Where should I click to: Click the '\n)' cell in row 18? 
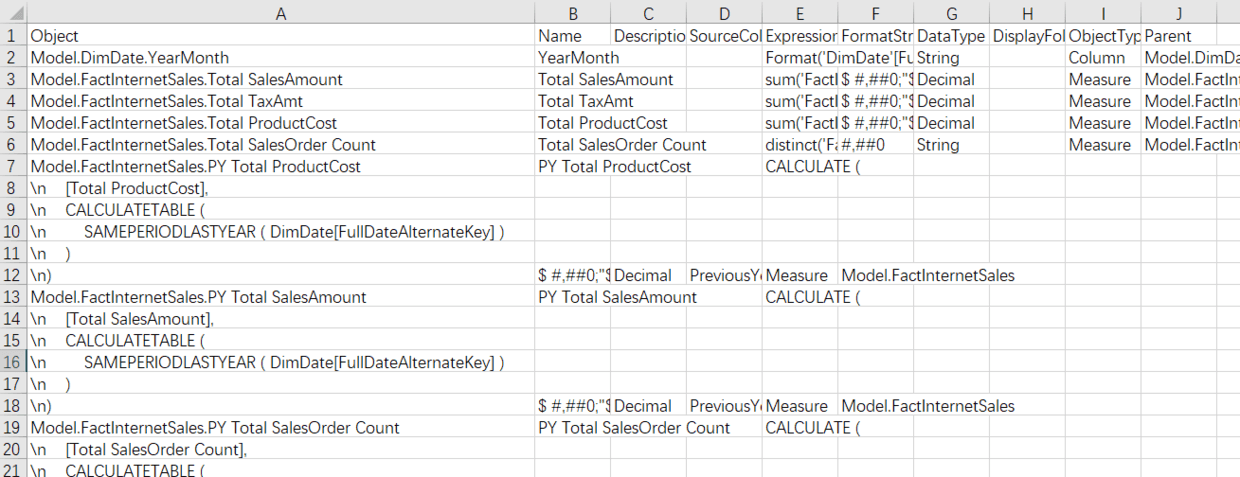pos(280,406)
